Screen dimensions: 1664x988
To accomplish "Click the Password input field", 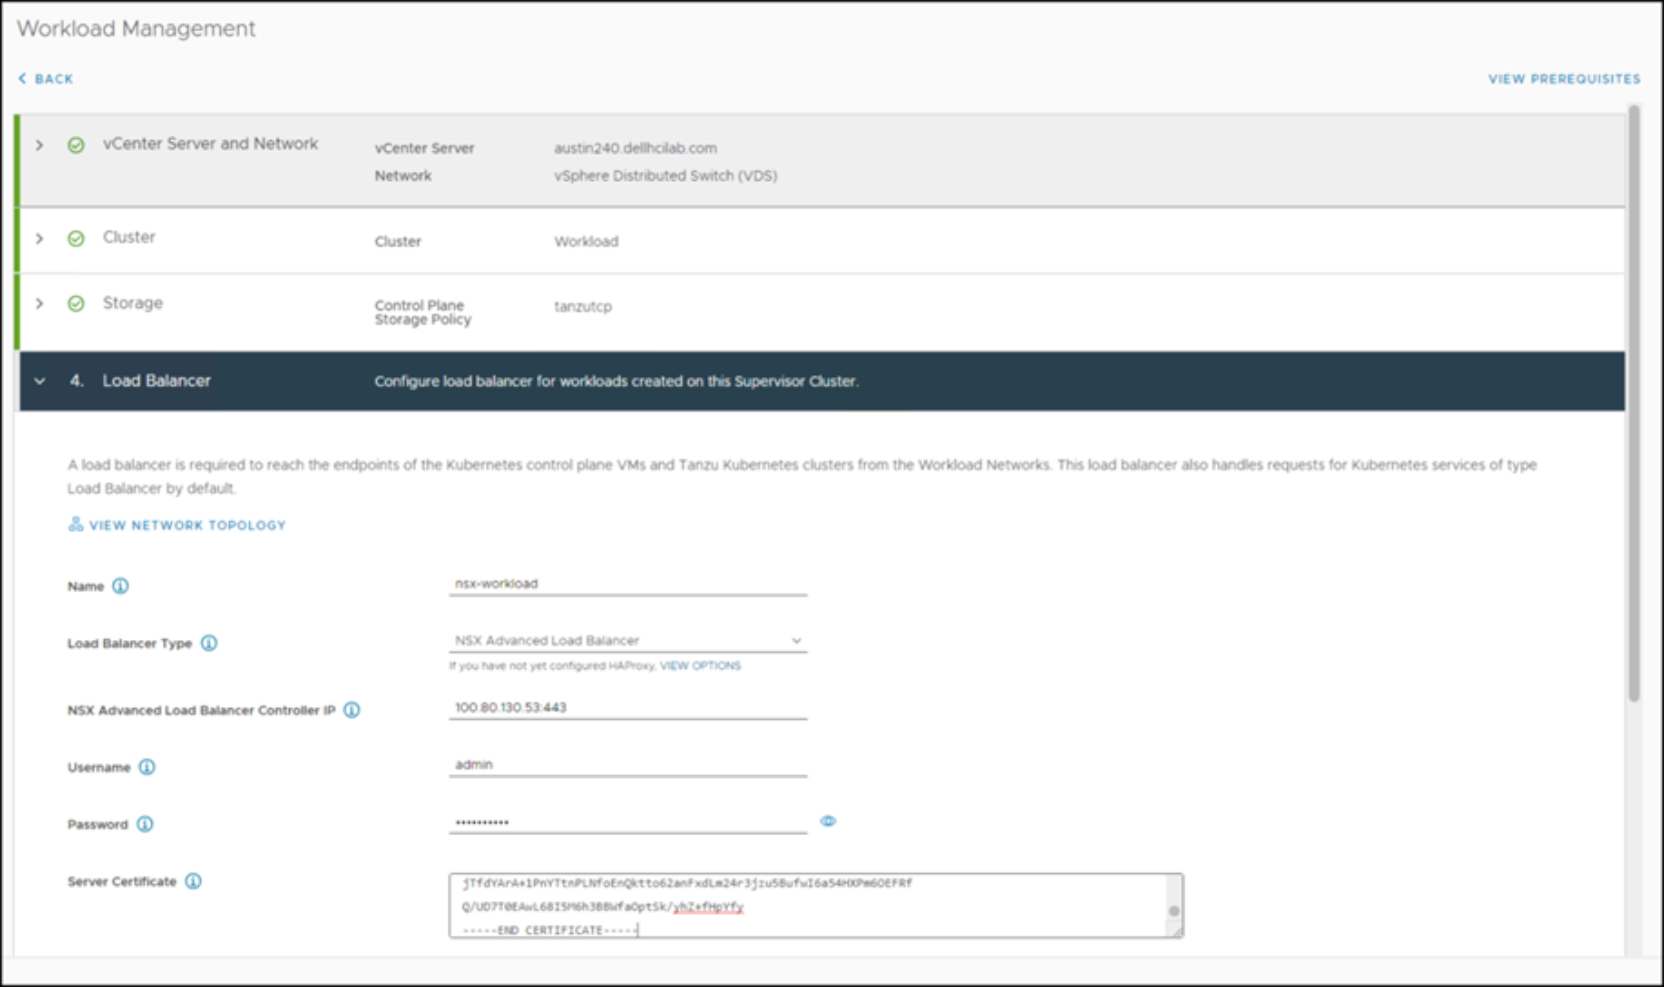I will pos(628,822).
